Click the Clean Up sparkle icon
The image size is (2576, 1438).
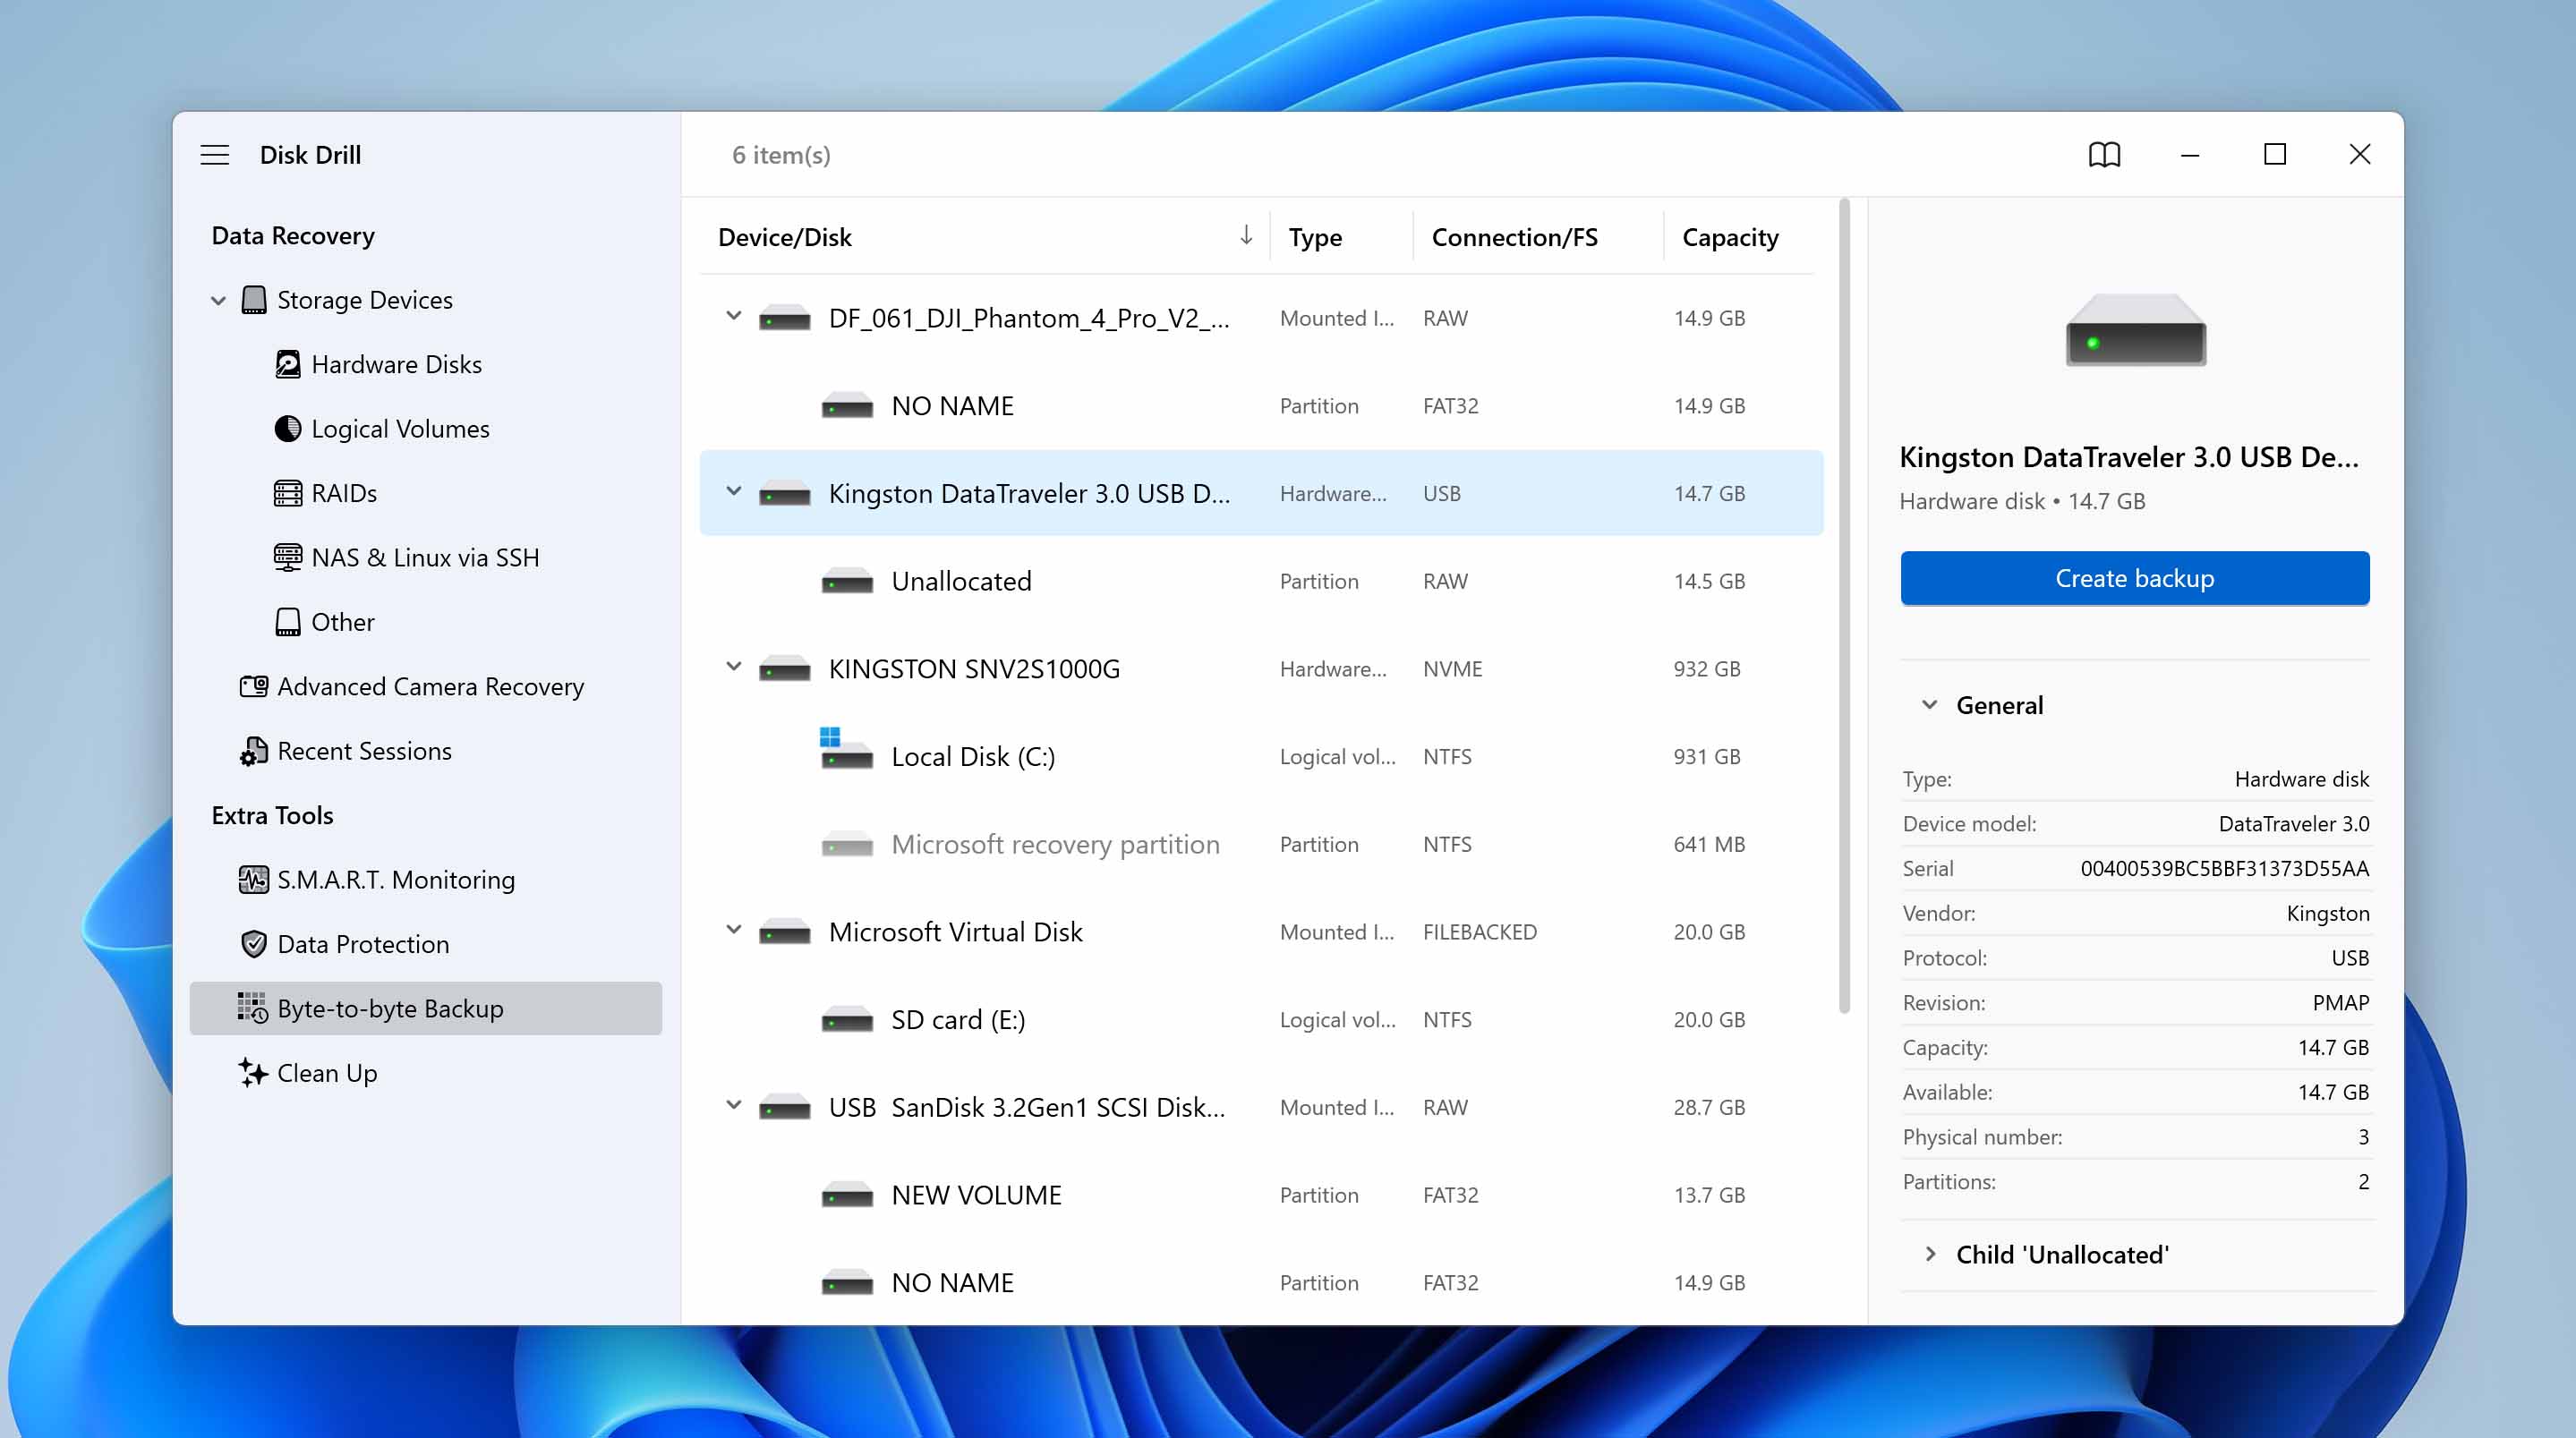254,1073
